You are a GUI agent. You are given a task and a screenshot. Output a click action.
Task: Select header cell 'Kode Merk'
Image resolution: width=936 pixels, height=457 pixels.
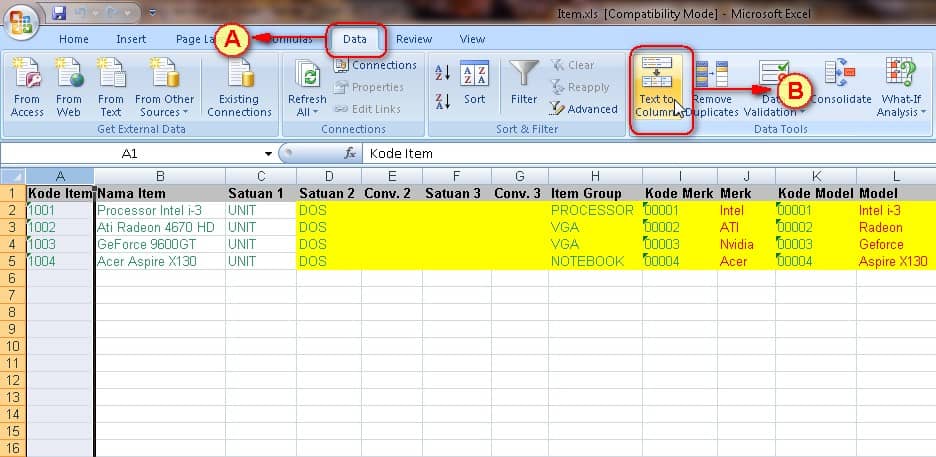(x=680, y=193)
